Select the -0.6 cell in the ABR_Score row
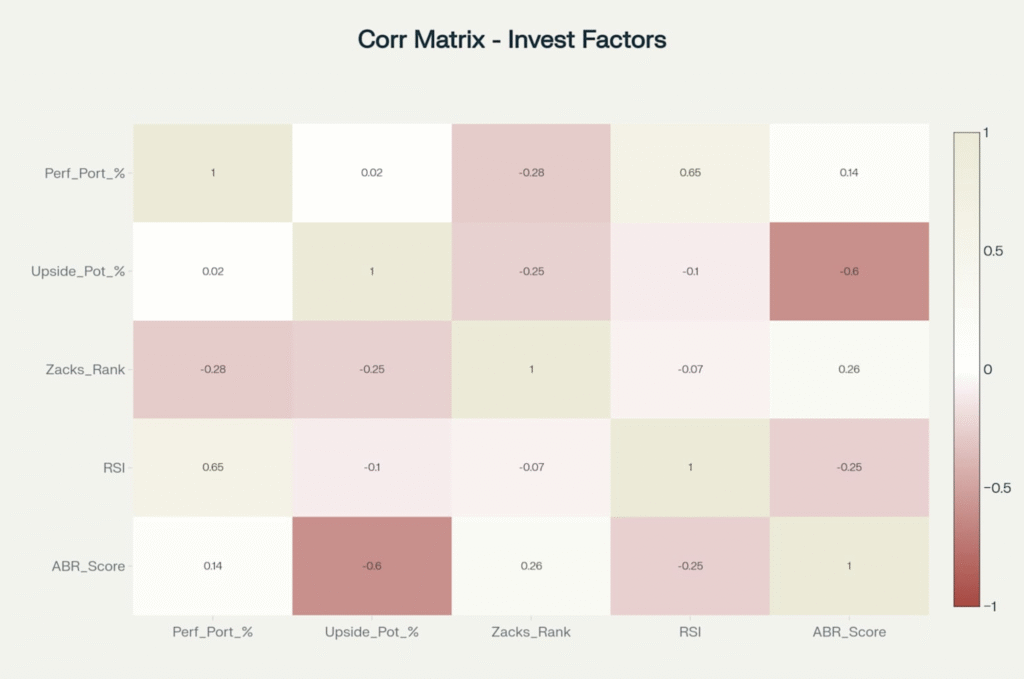This screenshot has width=1024, height=679. point(371,566)
